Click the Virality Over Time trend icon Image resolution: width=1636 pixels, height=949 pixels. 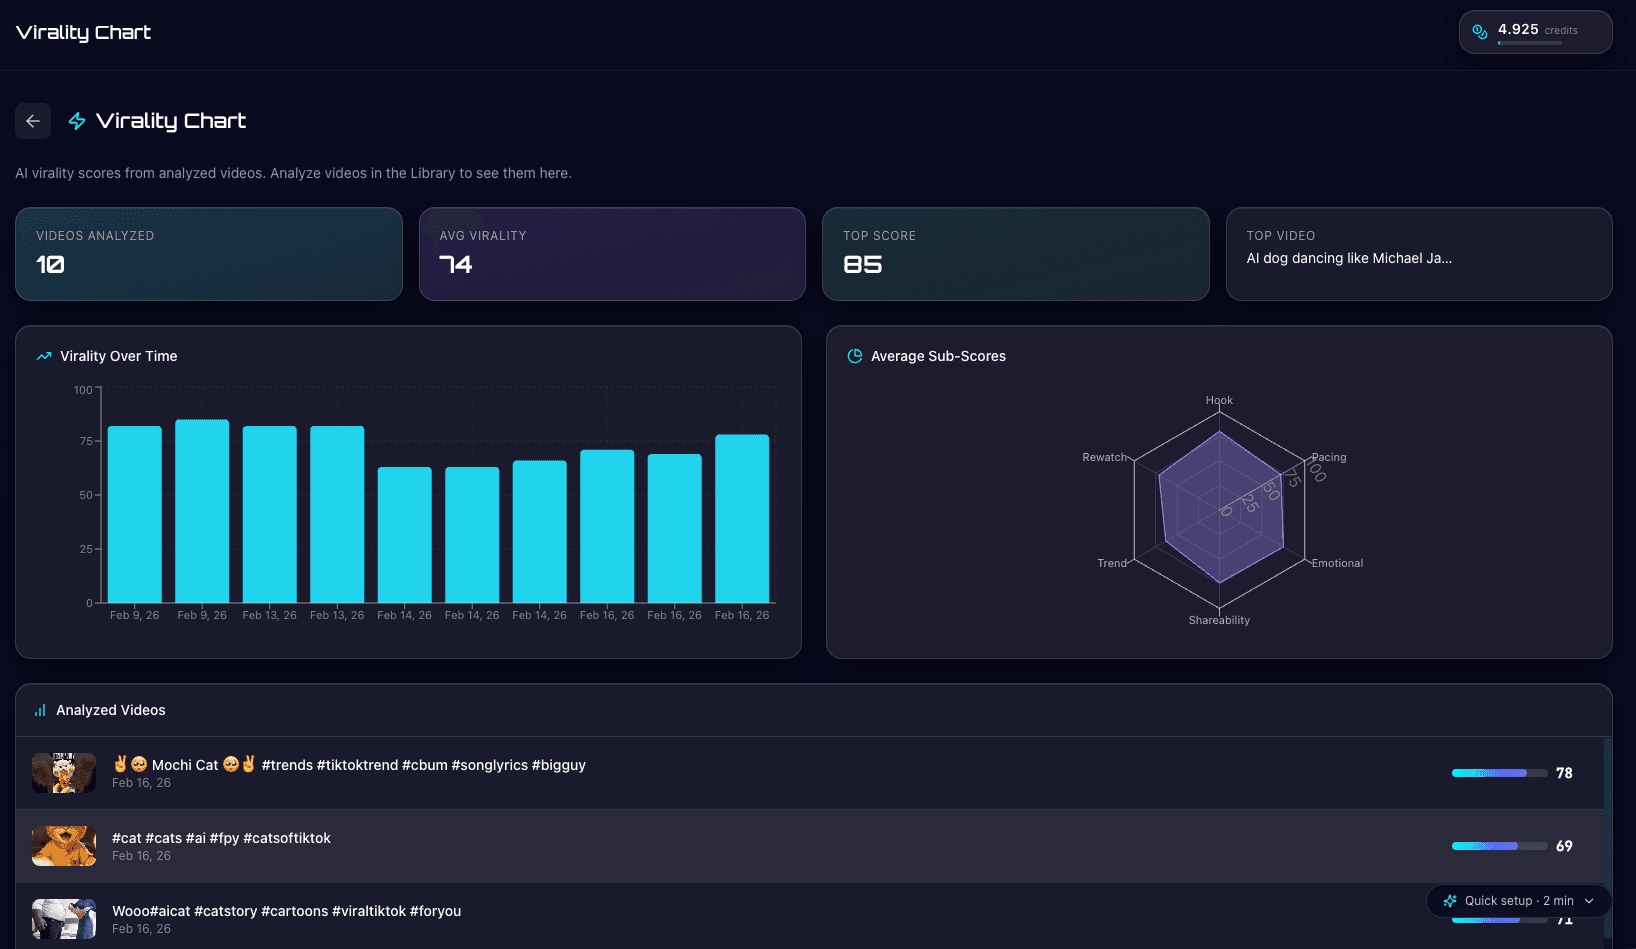click(x=44, y=356)
